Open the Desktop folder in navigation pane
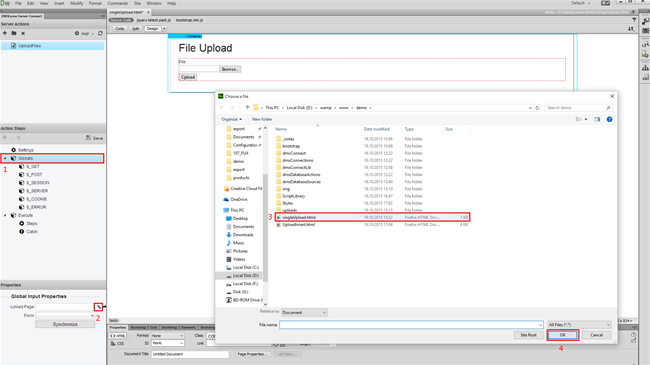The height and width of the screenshot is (365, 650). click(237, 219)
